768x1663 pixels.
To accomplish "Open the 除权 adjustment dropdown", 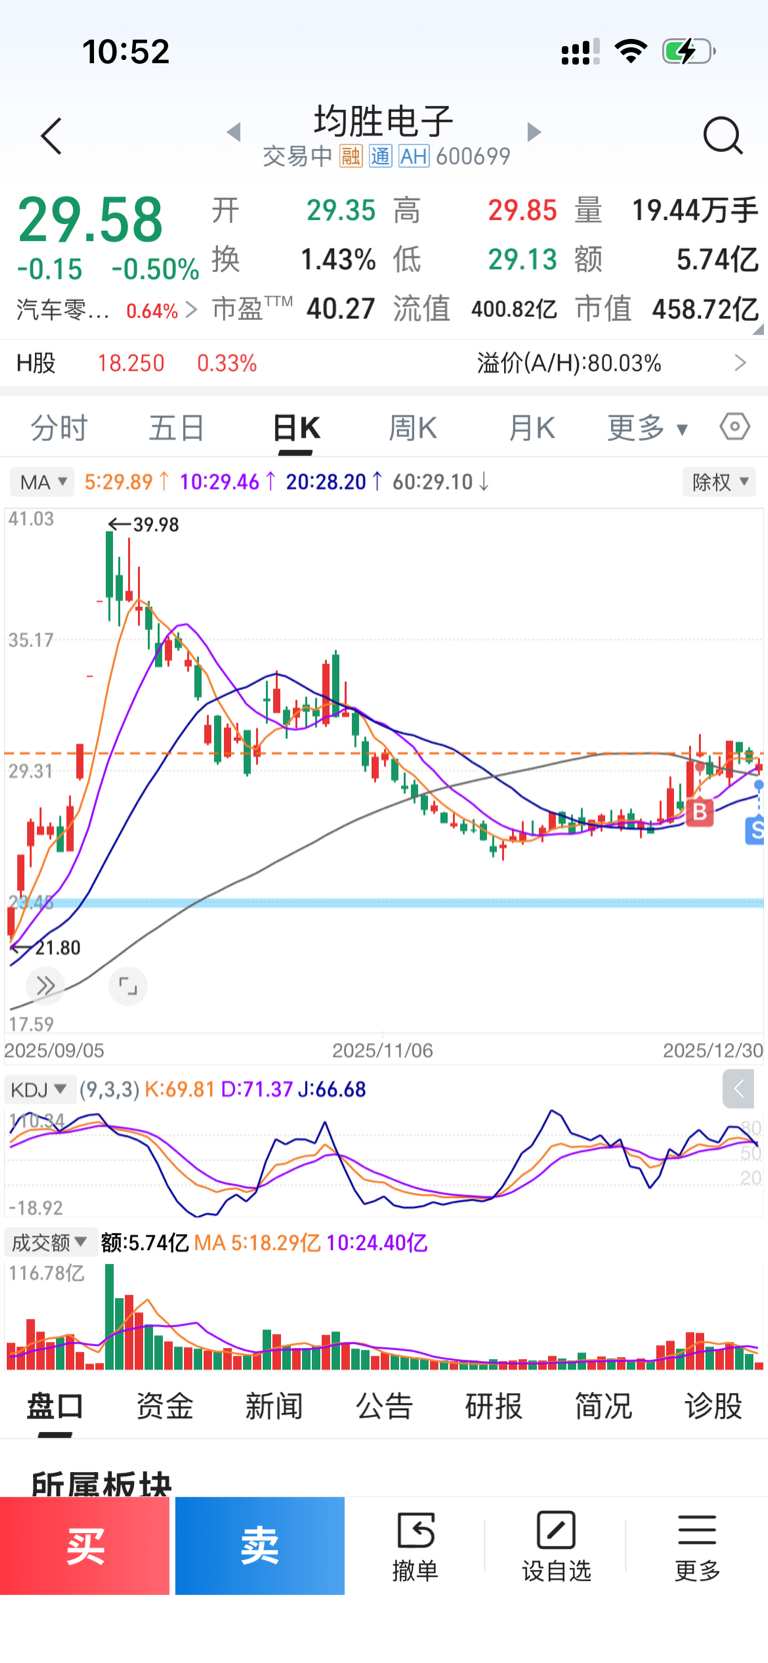I will pyautogui.click(x=720, y=482).
